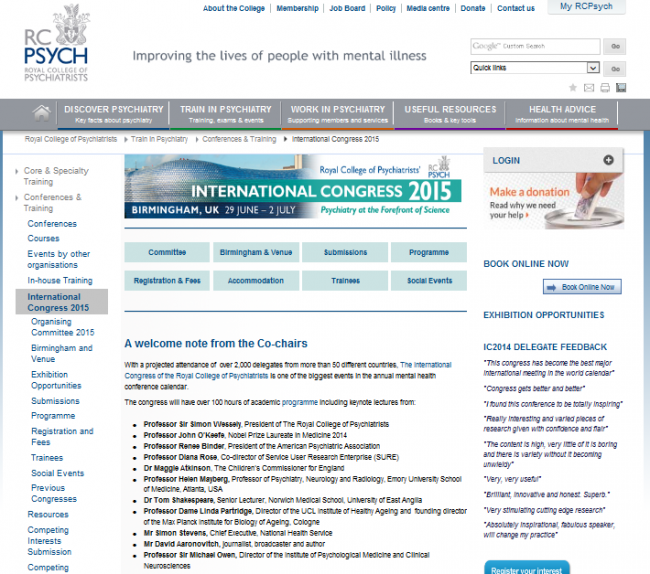The image size is (650, 574).
Task: Select the Programme tab
Action: tap(428, 252)
